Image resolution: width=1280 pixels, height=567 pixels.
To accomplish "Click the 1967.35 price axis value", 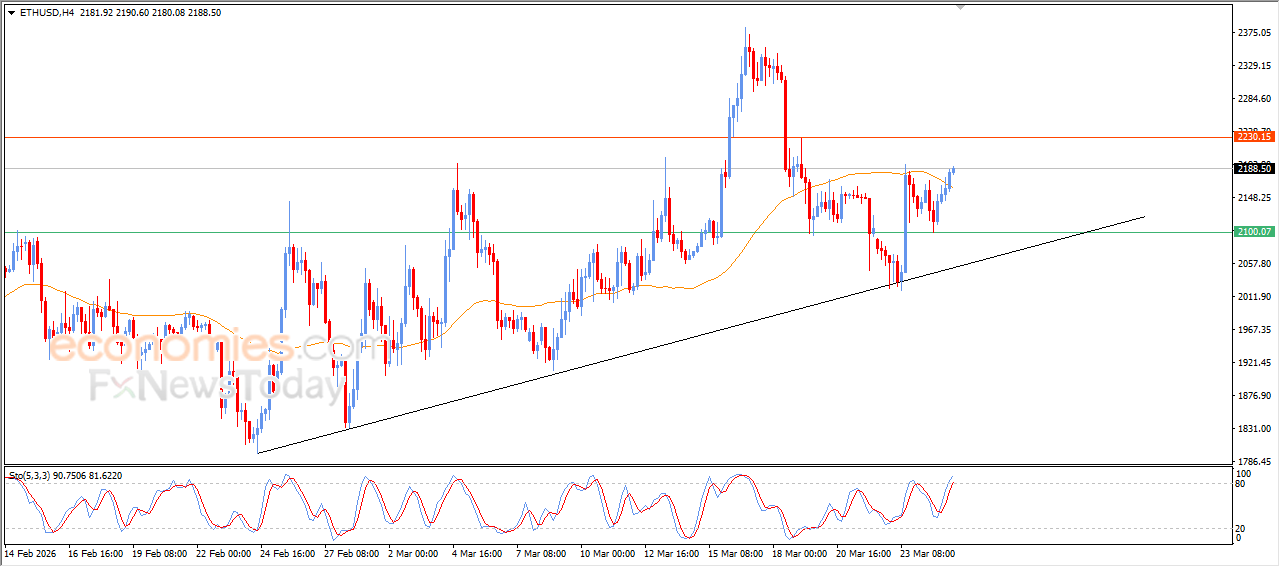I will click(1254, 330).
